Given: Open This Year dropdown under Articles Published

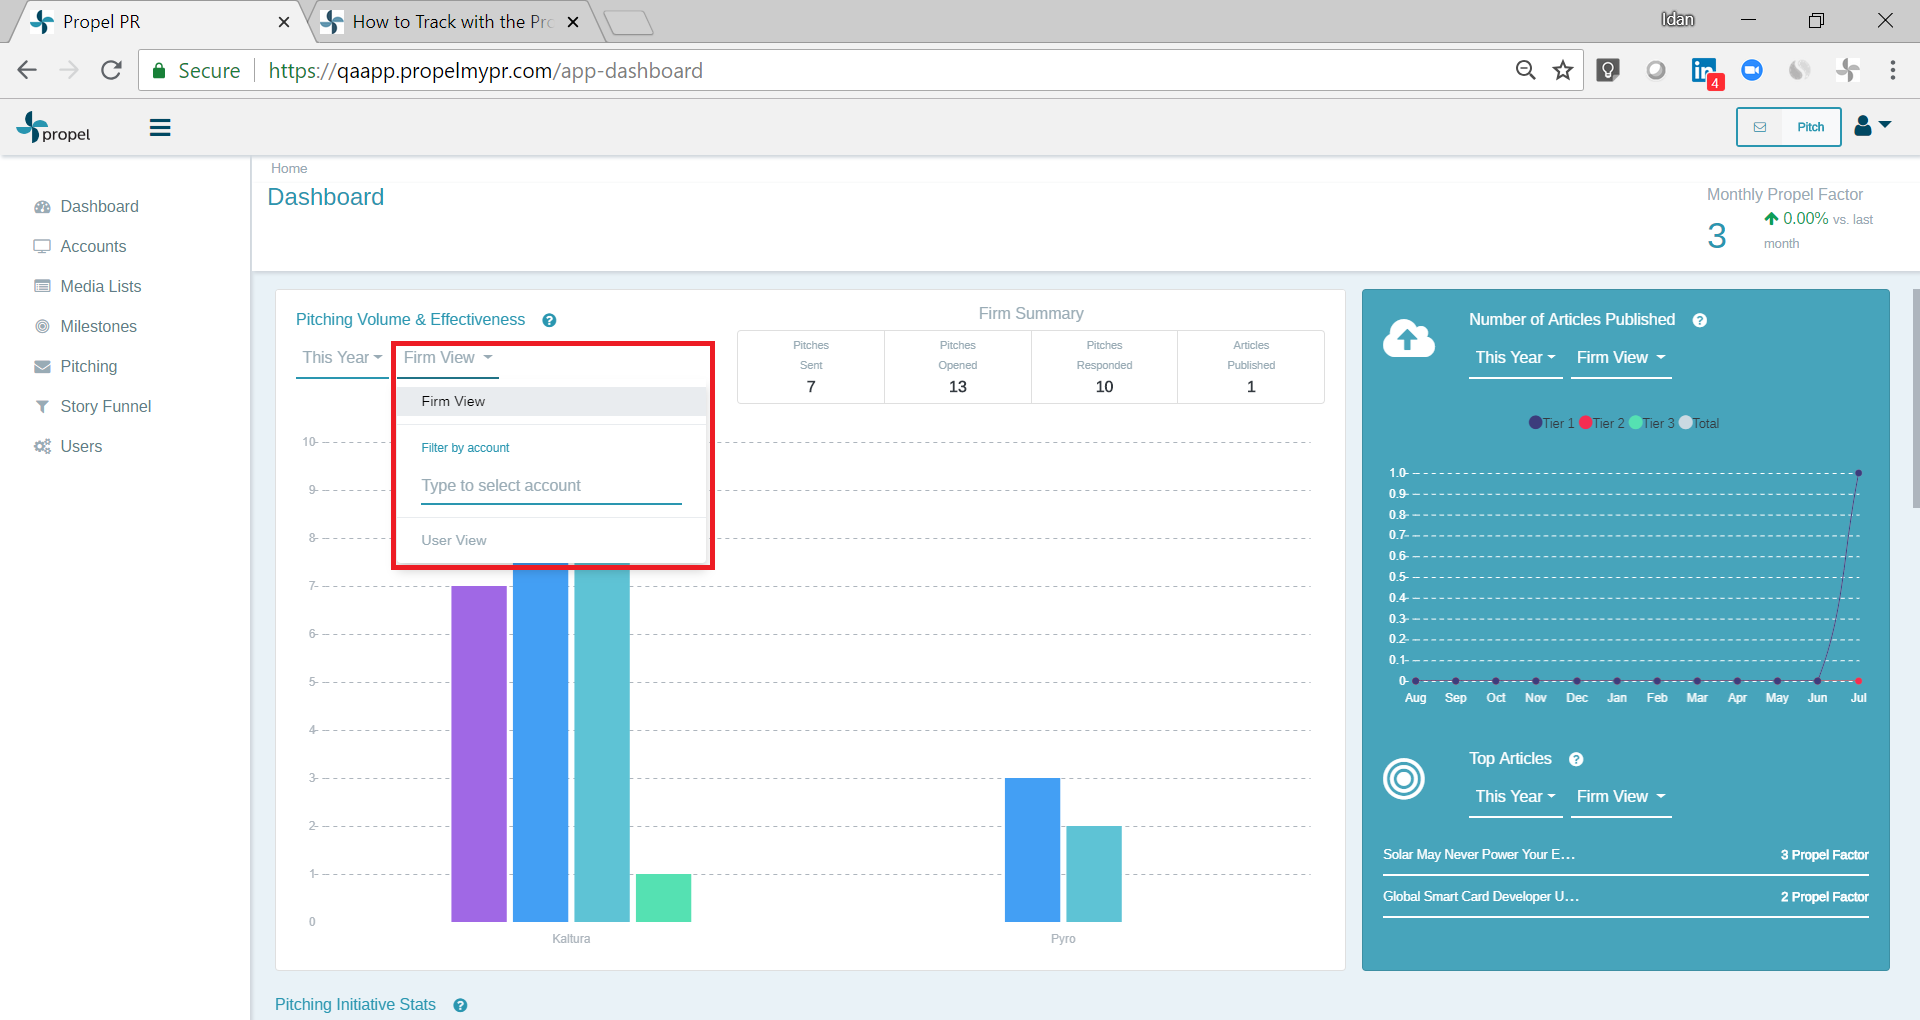Looking at the screenshot, I should pyautogui.click(x=1515, y=358).
